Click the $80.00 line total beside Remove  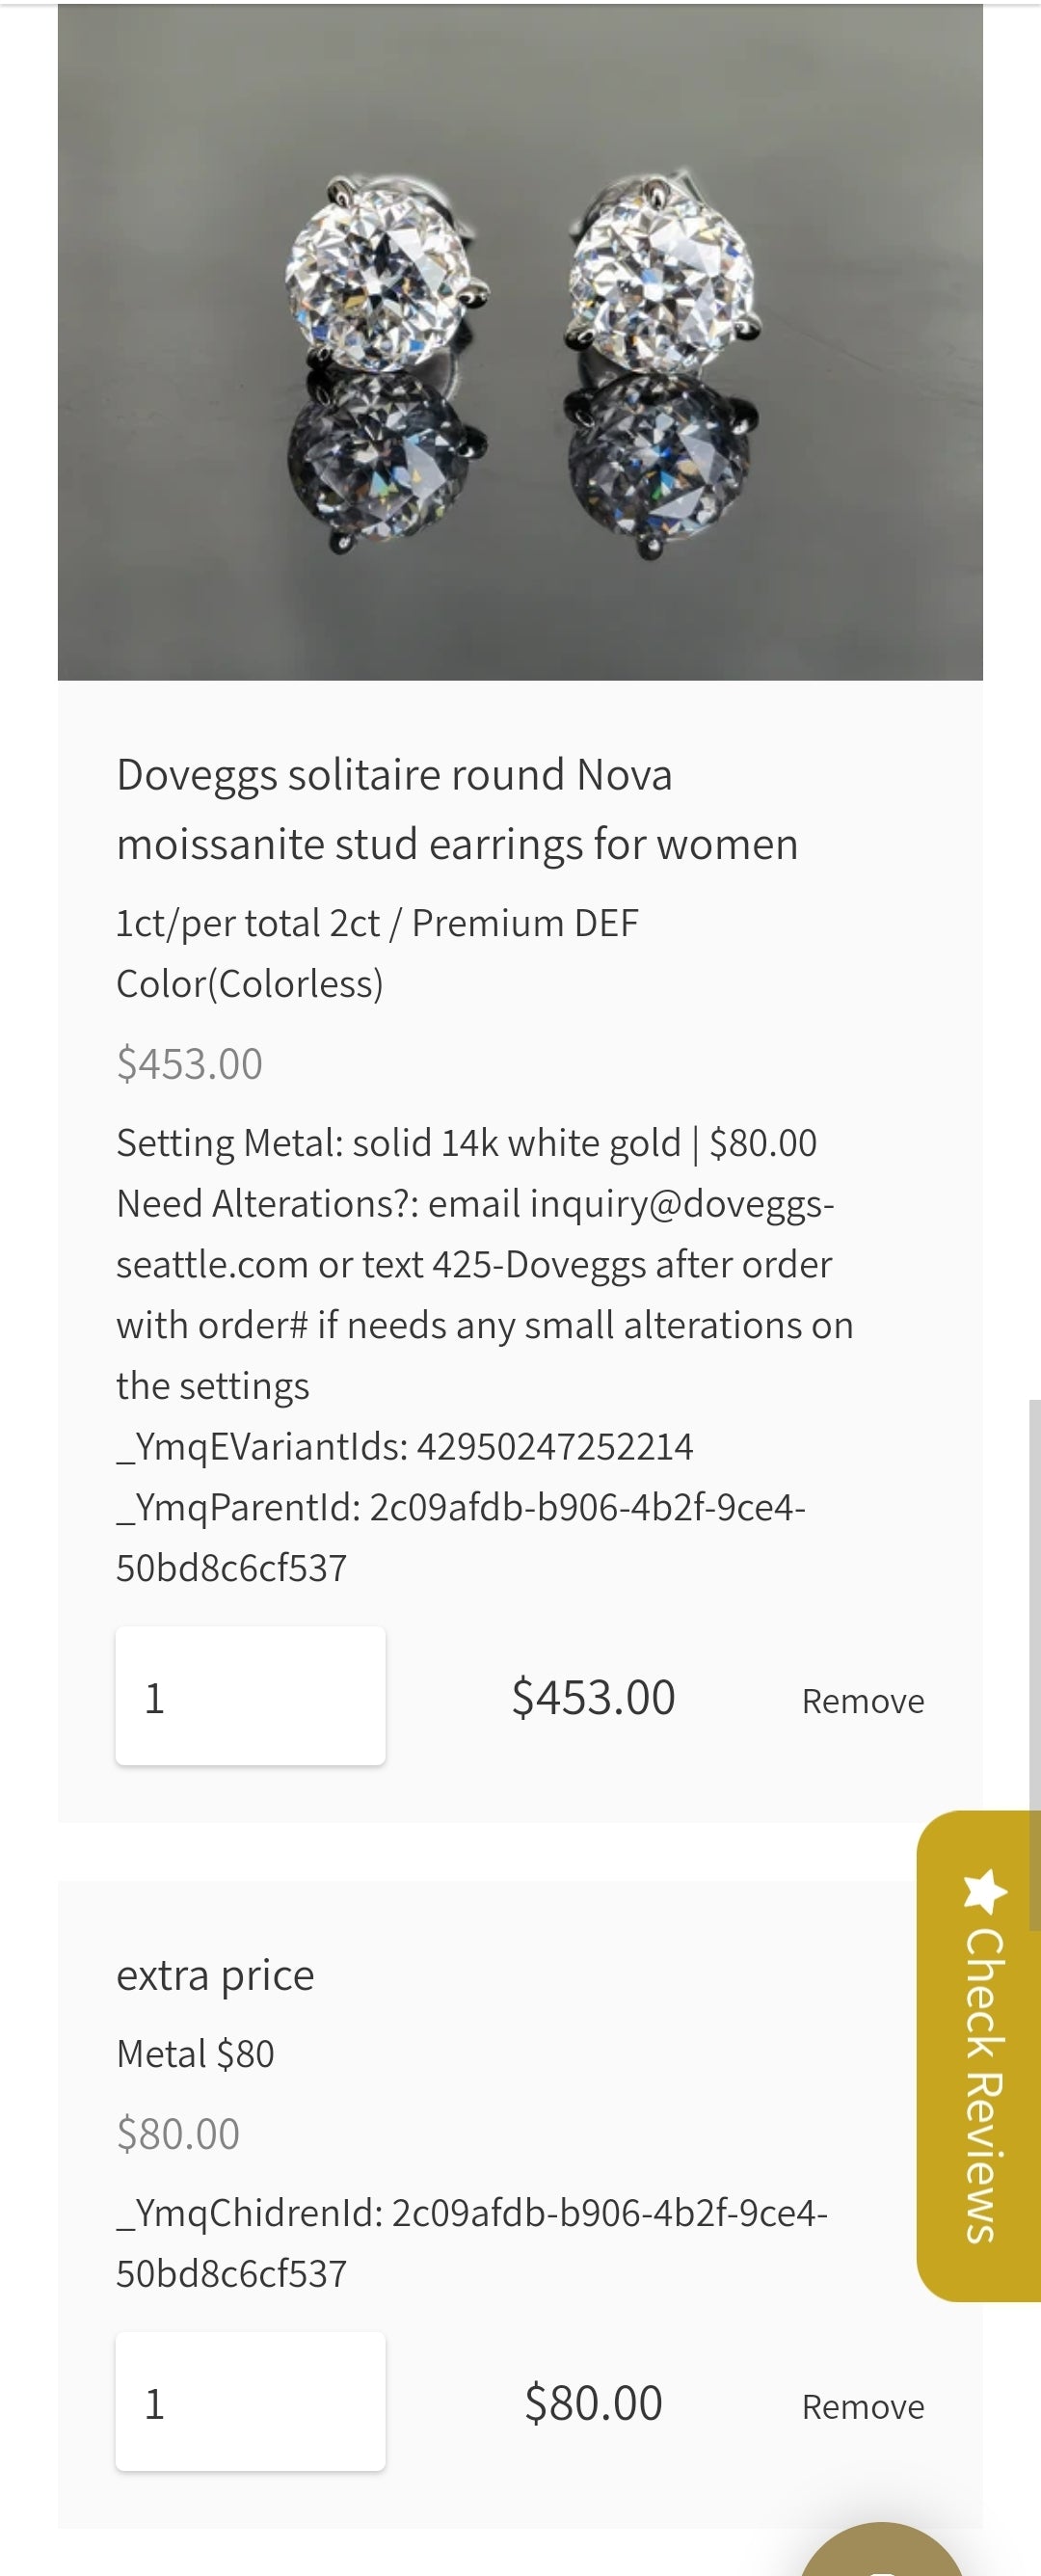point(593,2403)
